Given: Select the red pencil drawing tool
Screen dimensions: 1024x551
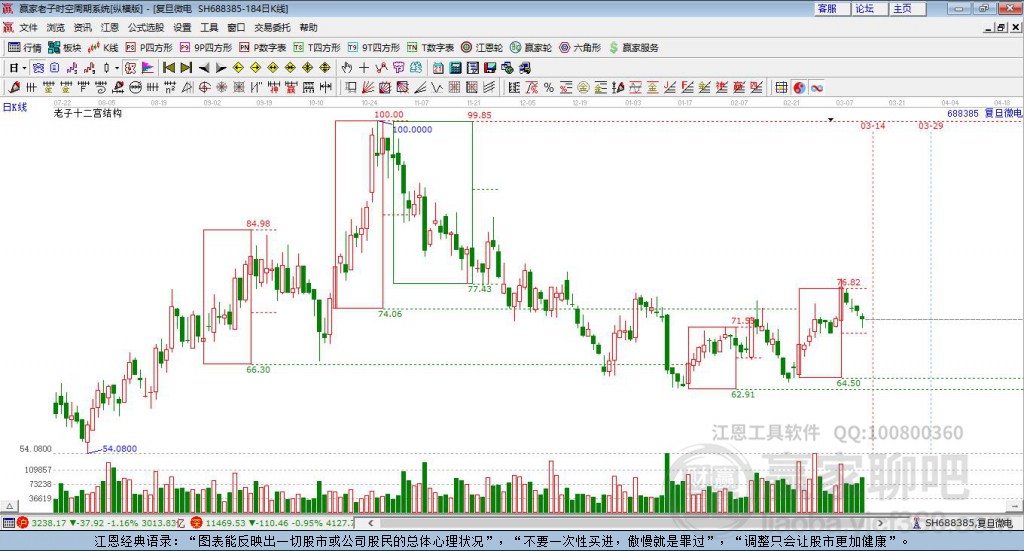Looking at the screenshot, I should [x=14, y=87].
